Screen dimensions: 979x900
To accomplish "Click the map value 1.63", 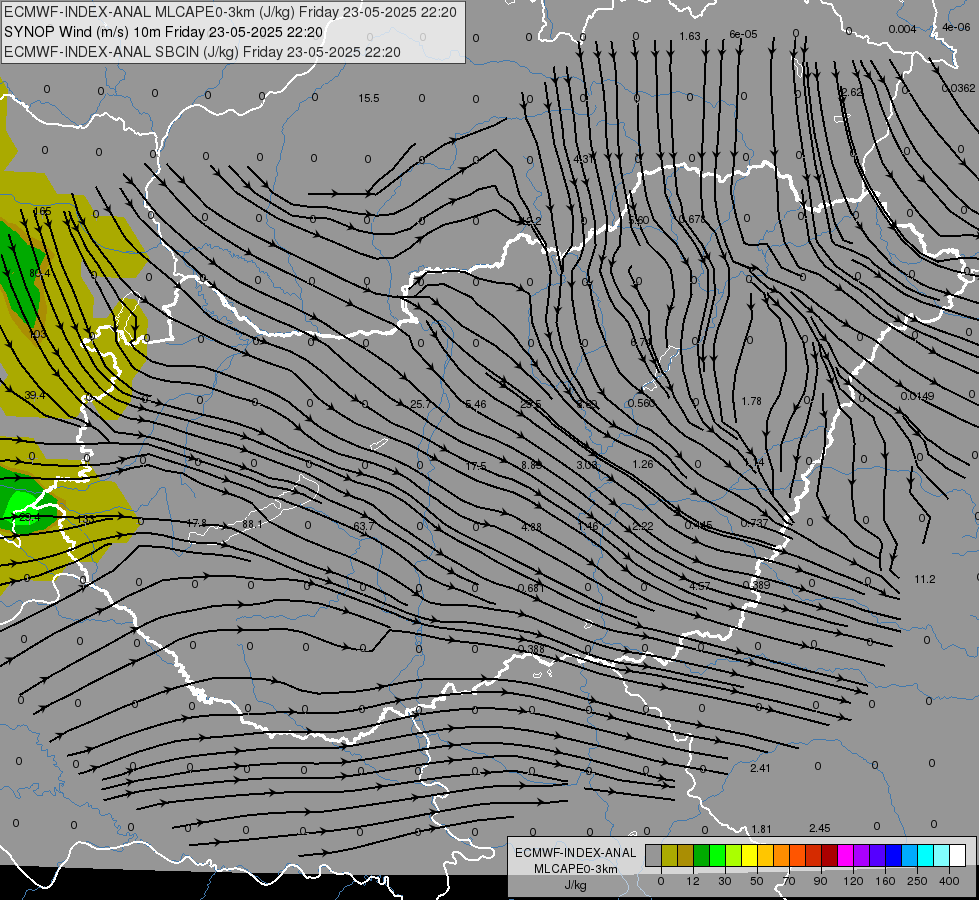I will click(689, 36).
